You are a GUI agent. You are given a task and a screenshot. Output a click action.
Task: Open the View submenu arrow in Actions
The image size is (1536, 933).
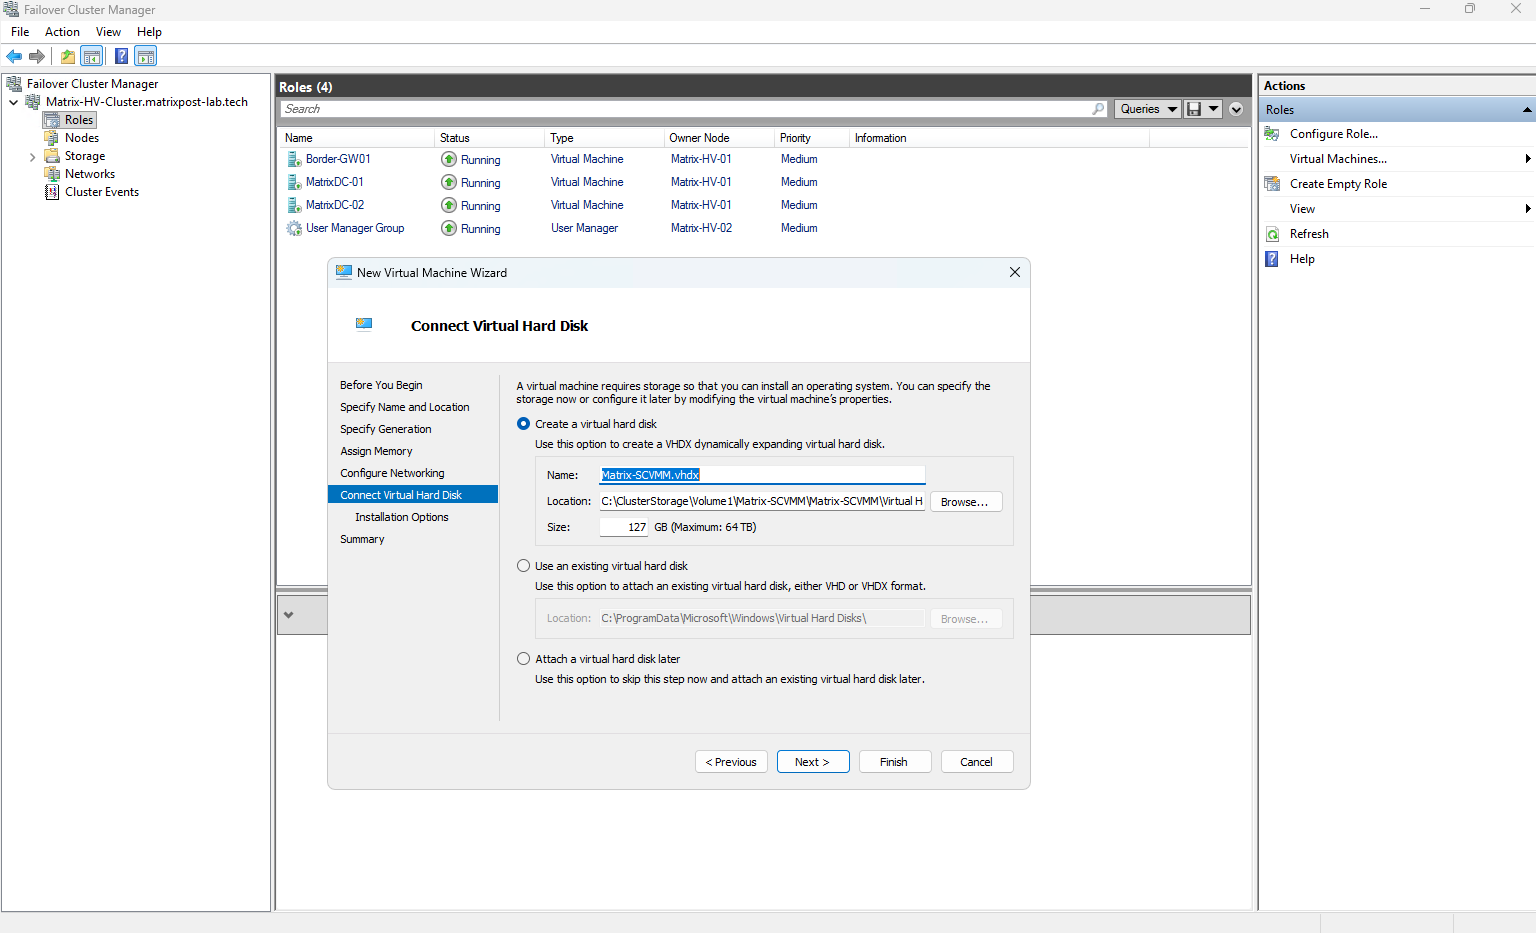(x=1528, y=209)
